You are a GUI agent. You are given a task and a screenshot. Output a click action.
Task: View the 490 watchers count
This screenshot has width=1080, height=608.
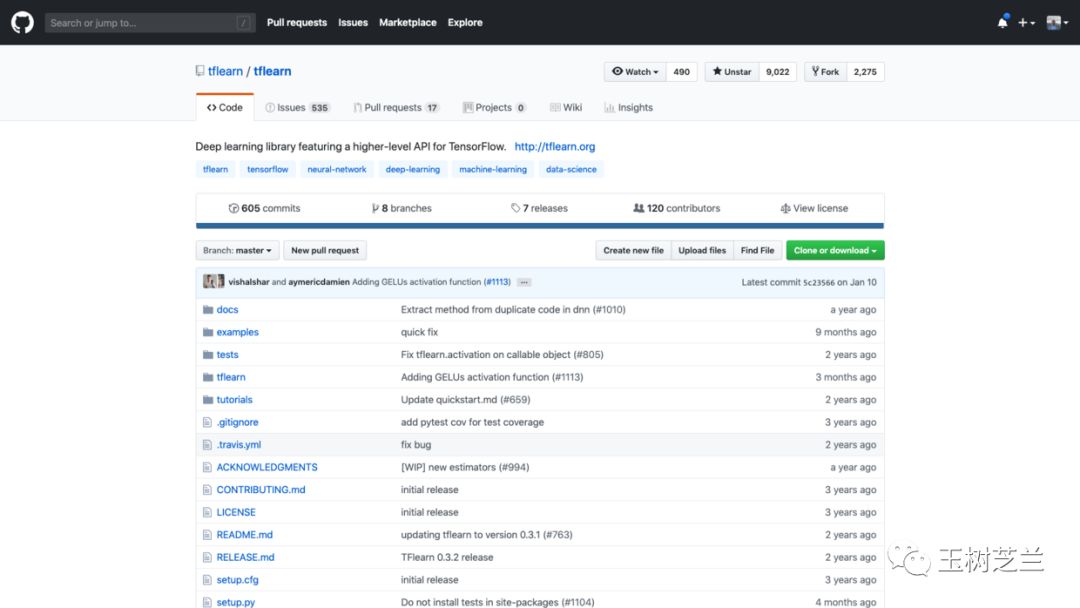682,72
